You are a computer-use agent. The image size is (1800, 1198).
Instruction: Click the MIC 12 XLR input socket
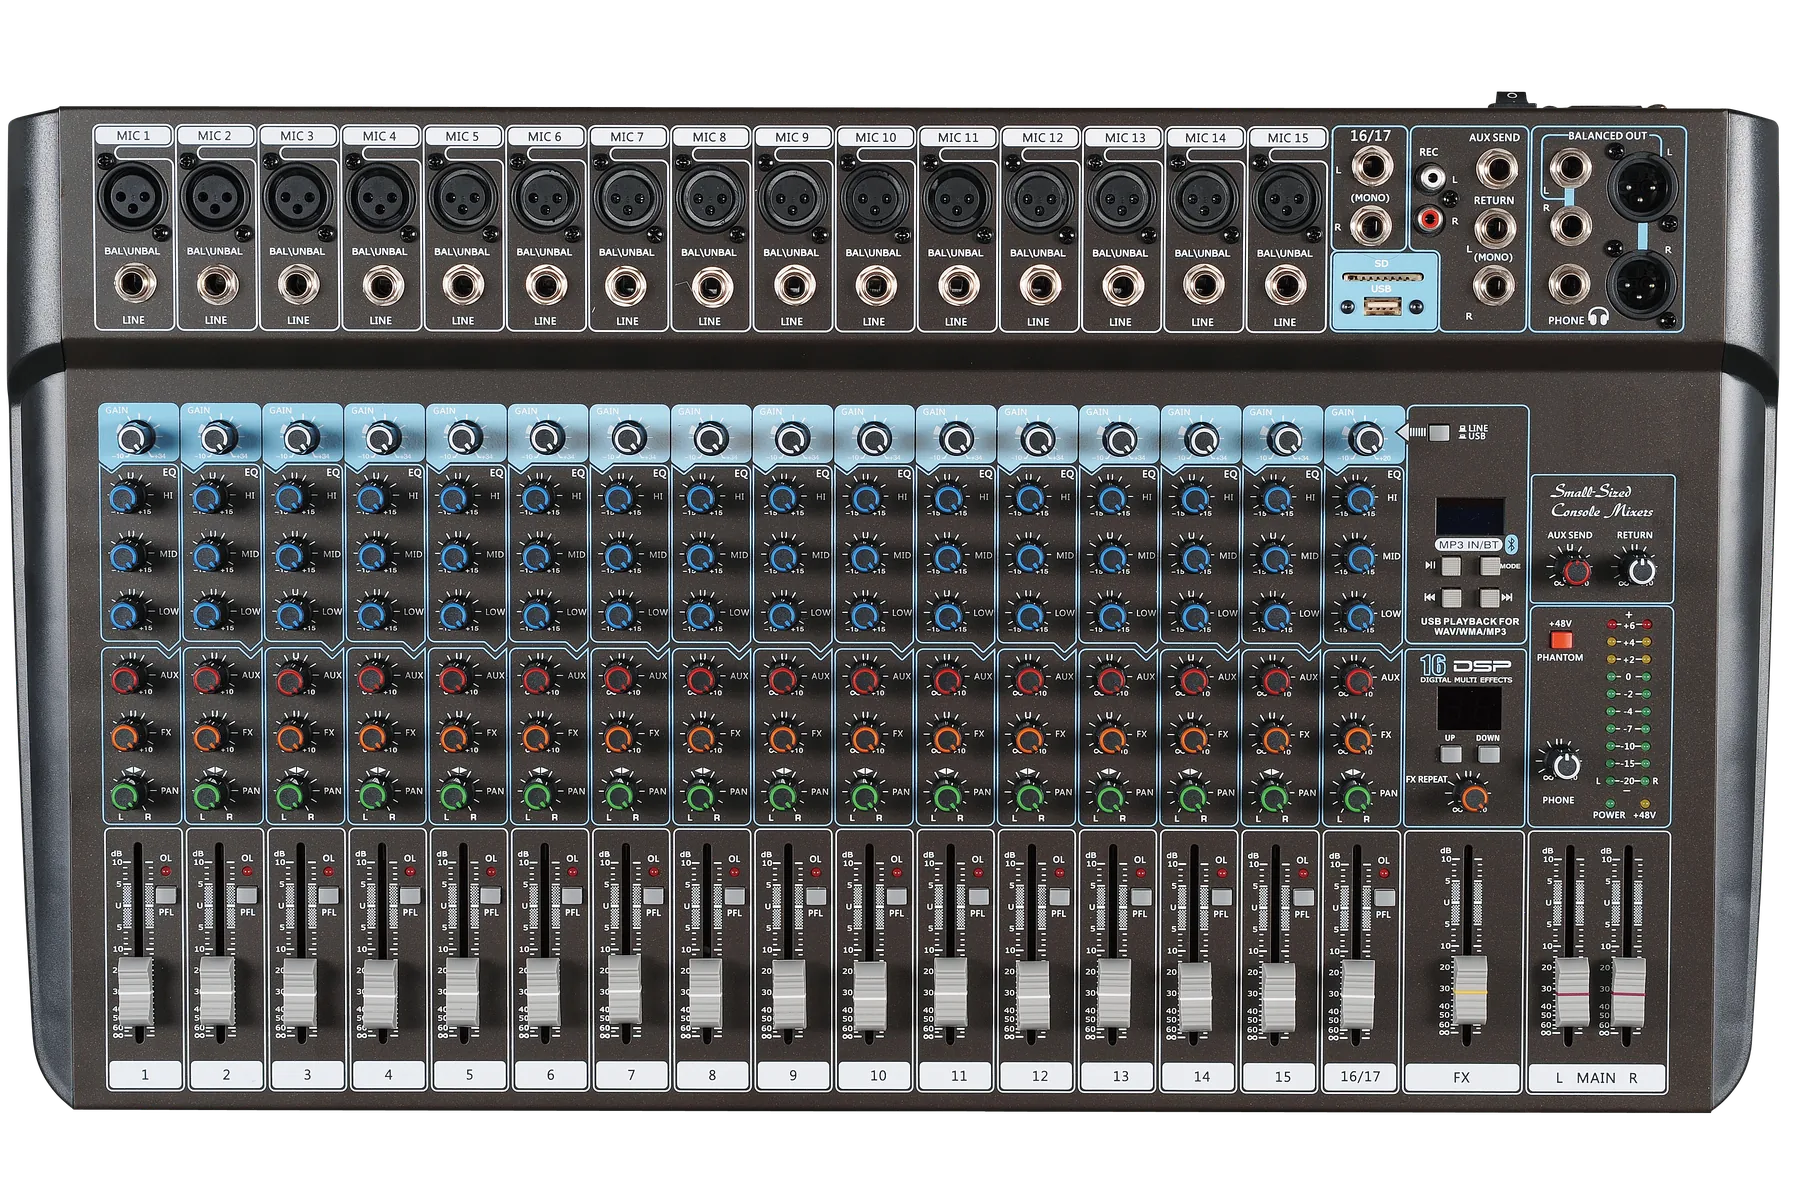pos(1039,197)
